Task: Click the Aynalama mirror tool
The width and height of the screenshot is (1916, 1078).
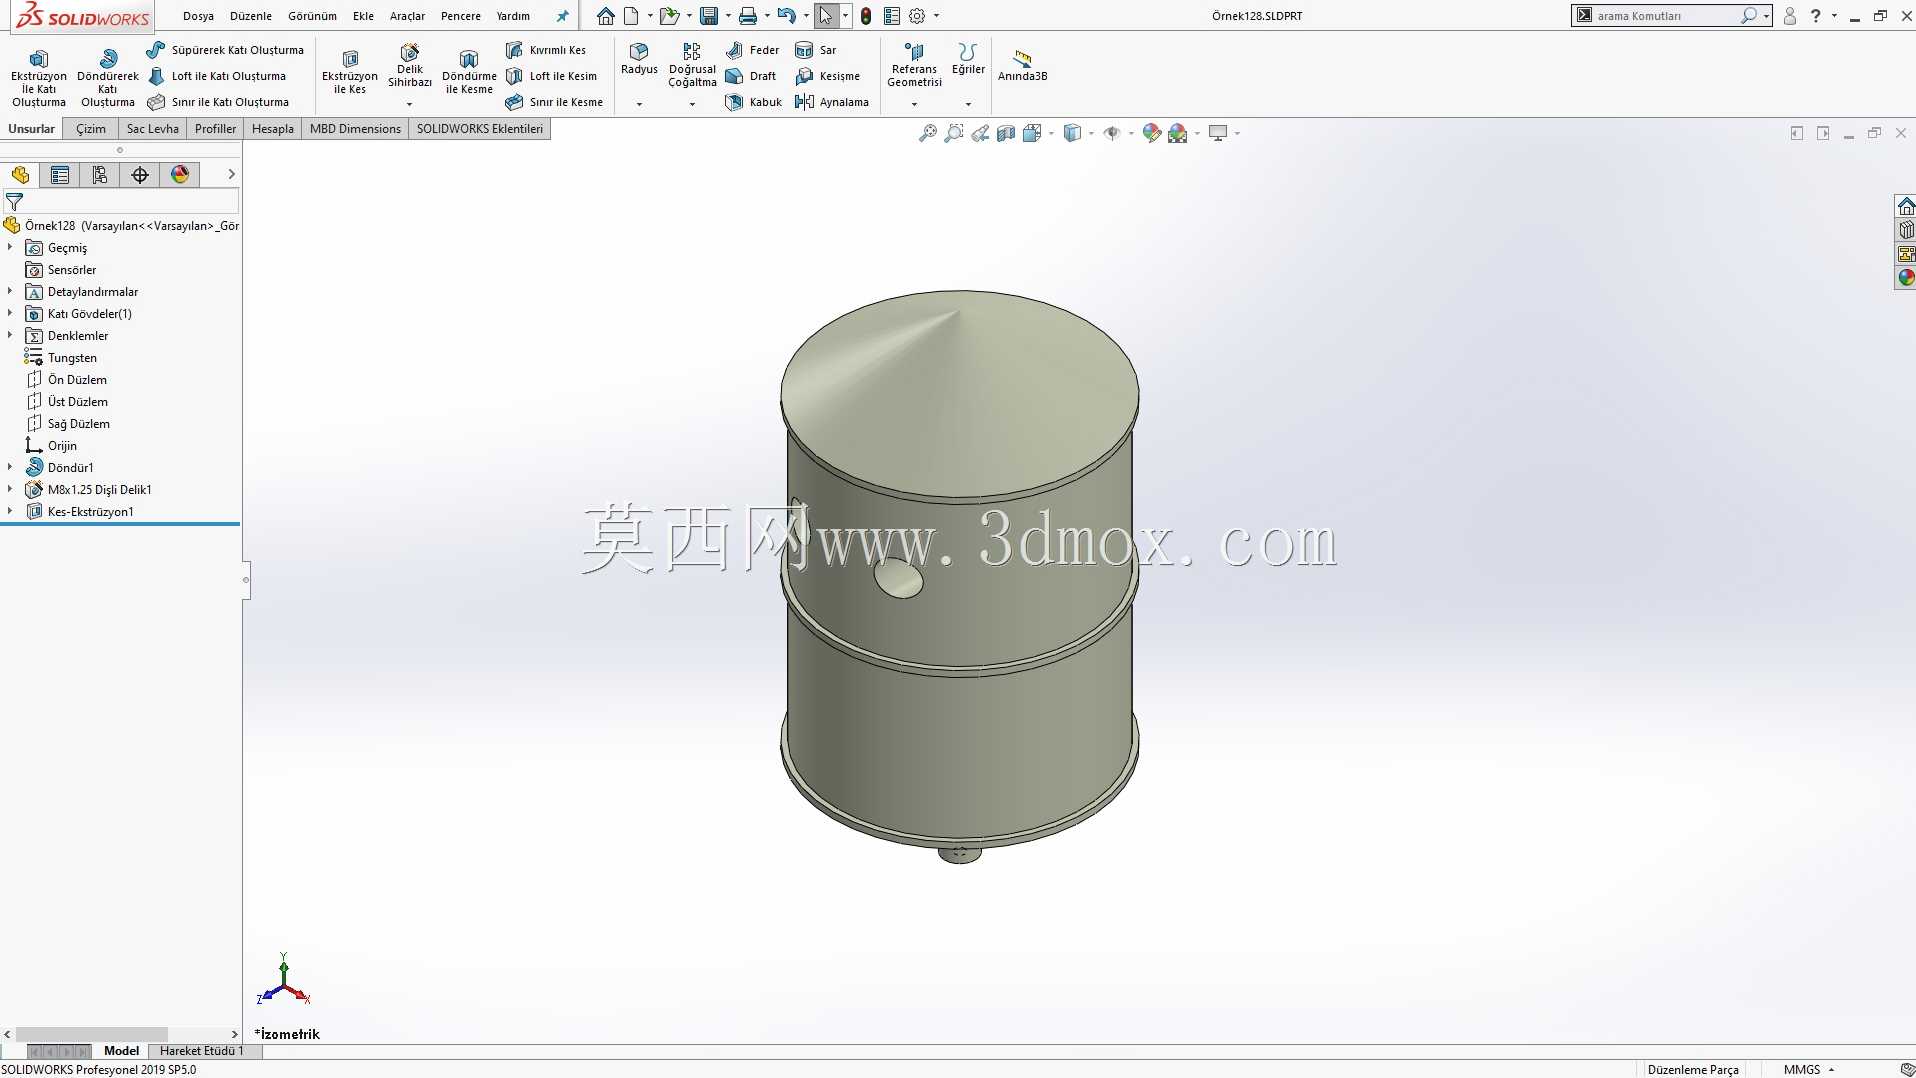Action: point(832,102)
